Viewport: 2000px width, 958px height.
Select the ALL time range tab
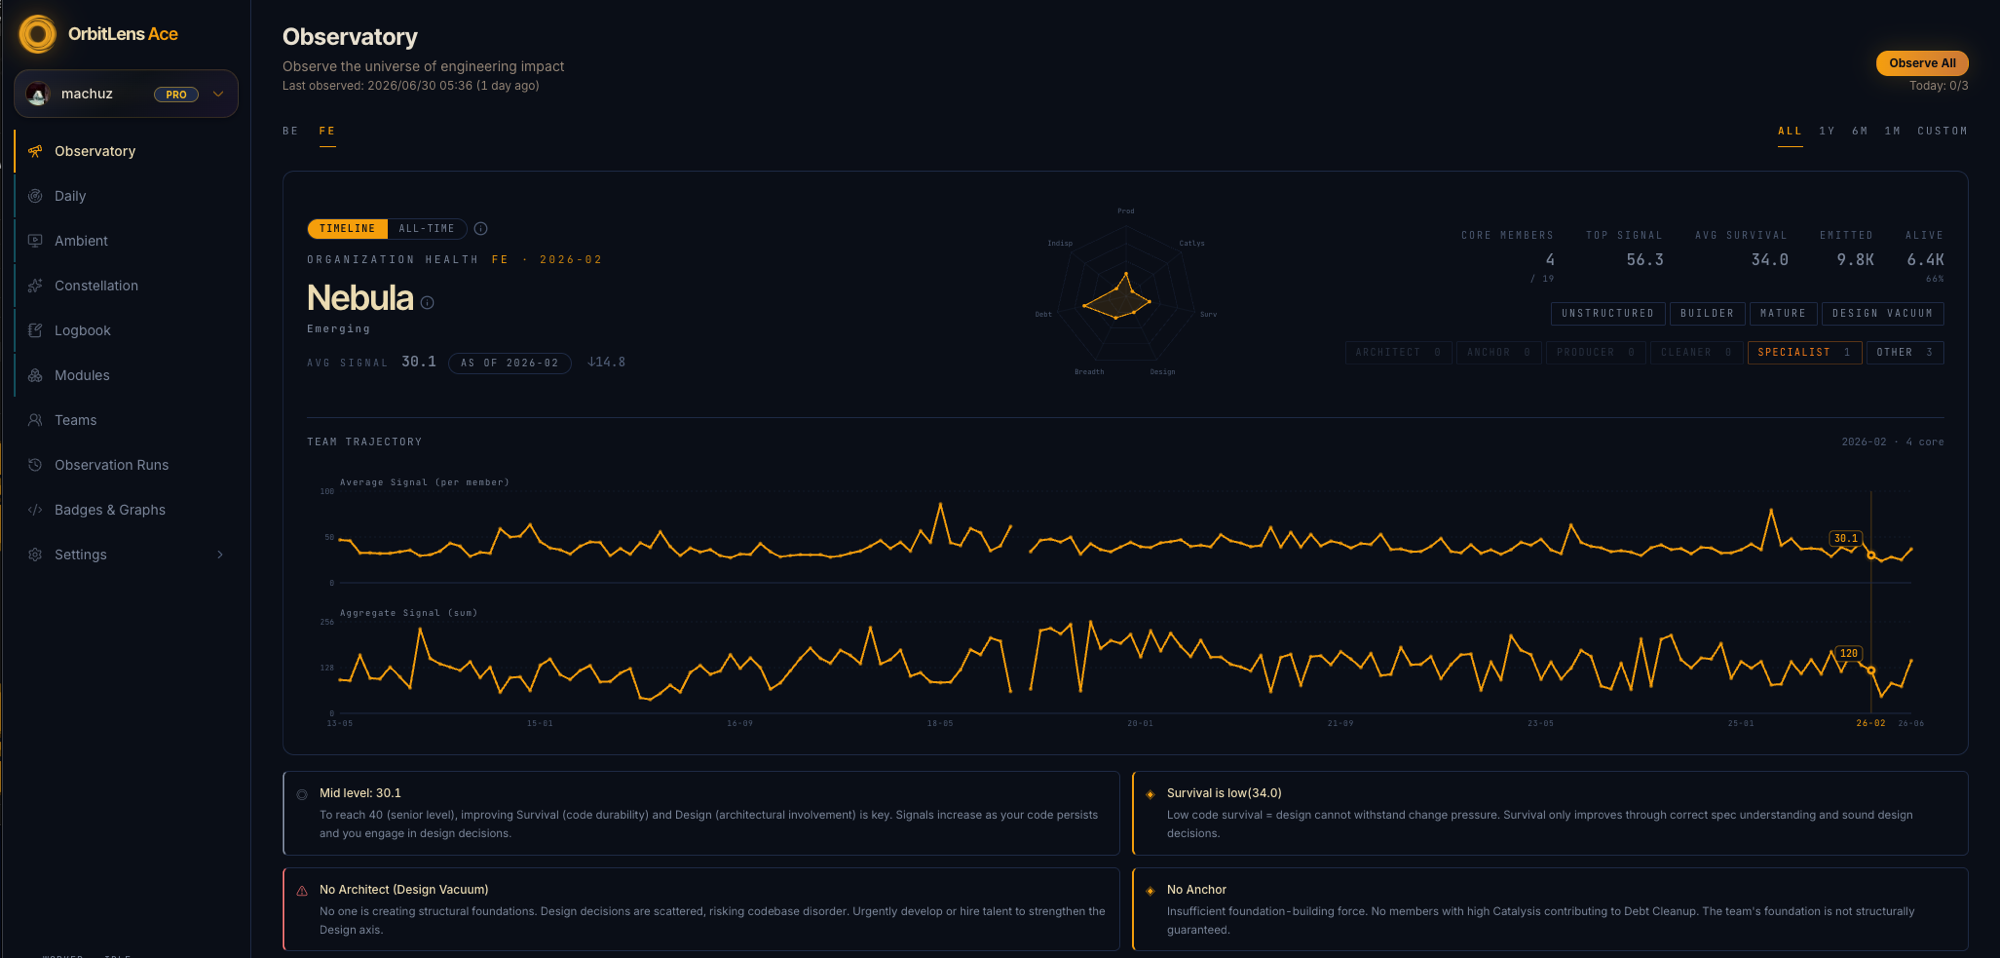(x=1790, y=131)
